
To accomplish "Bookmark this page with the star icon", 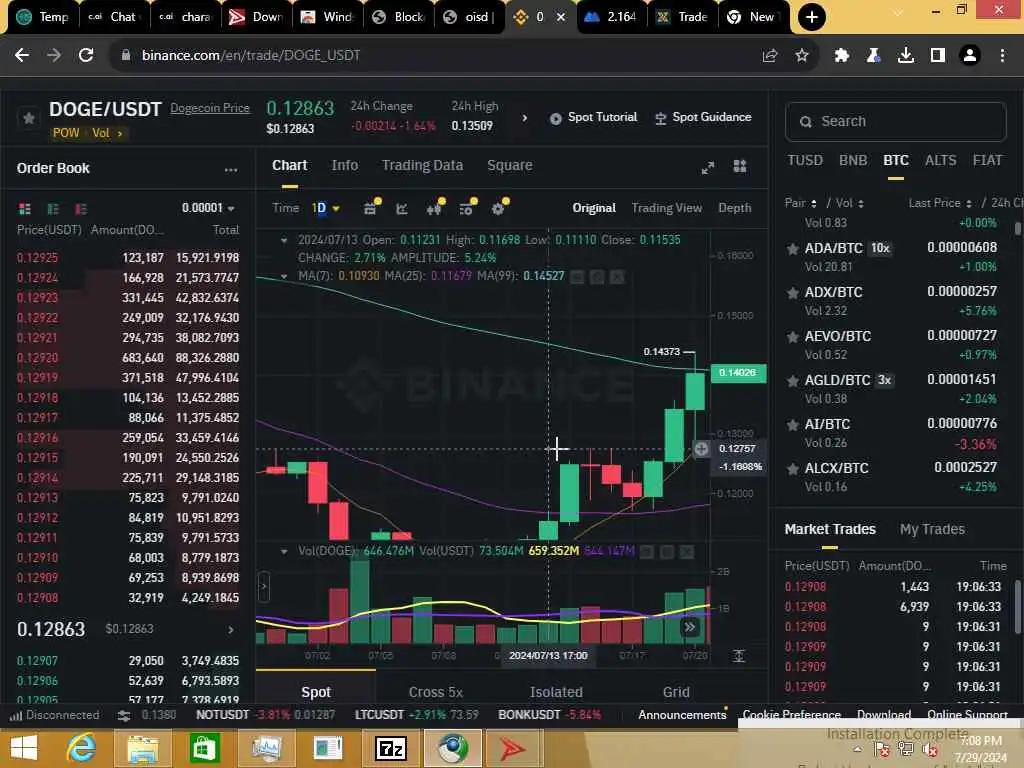I will click(x=802, y=56).
